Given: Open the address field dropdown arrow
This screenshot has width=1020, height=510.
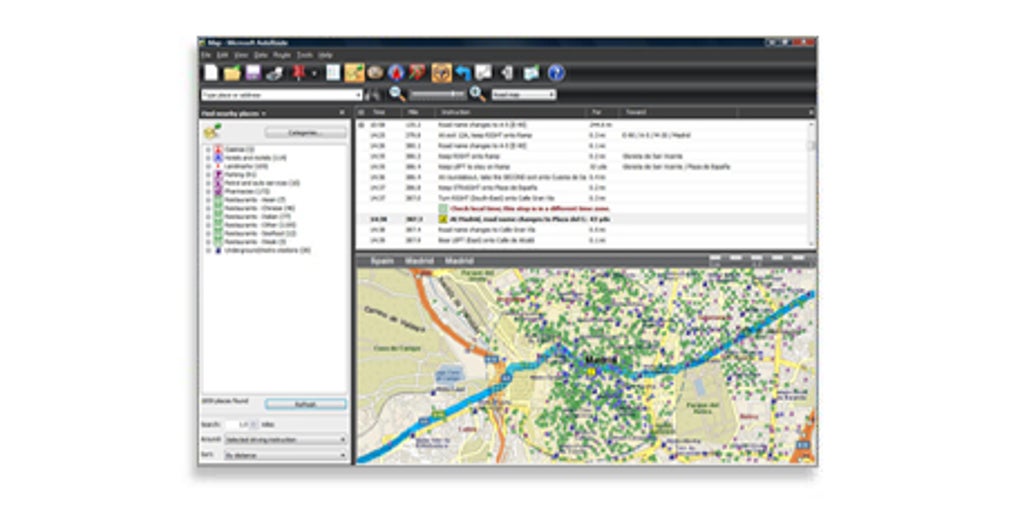Looking at the screenshot, I should (359, 95).
